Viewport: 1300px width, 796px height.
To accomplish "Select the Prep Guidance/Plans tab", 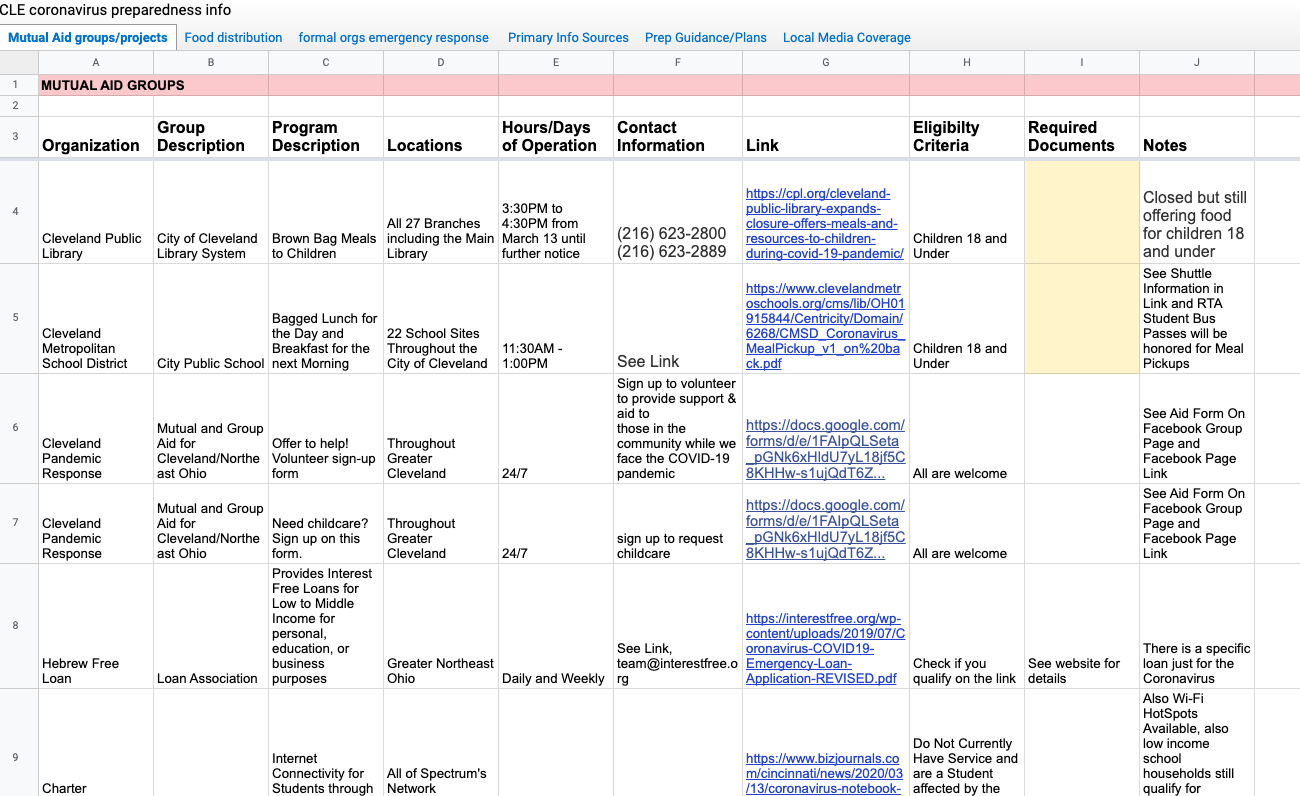I will (706, 38).
